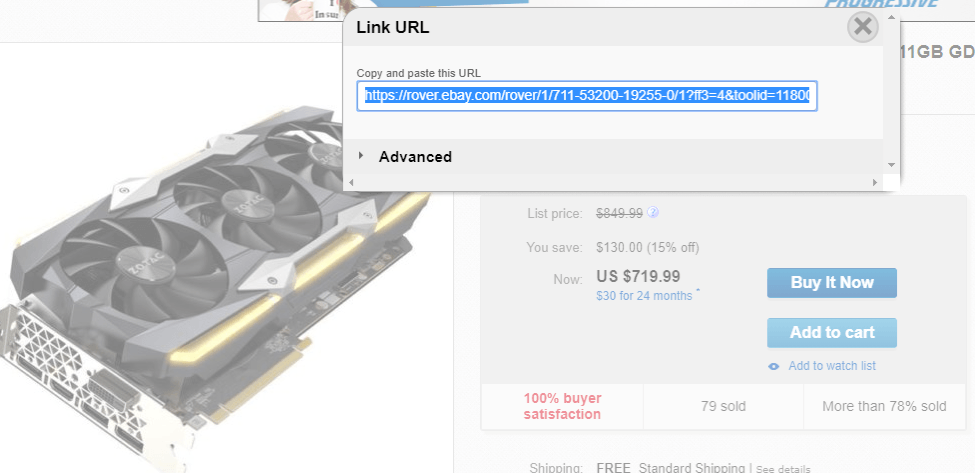Viewport: 975px width, 473px height.
Task: Click the 100% buyer satisfaction text
Action: (562, 406)
